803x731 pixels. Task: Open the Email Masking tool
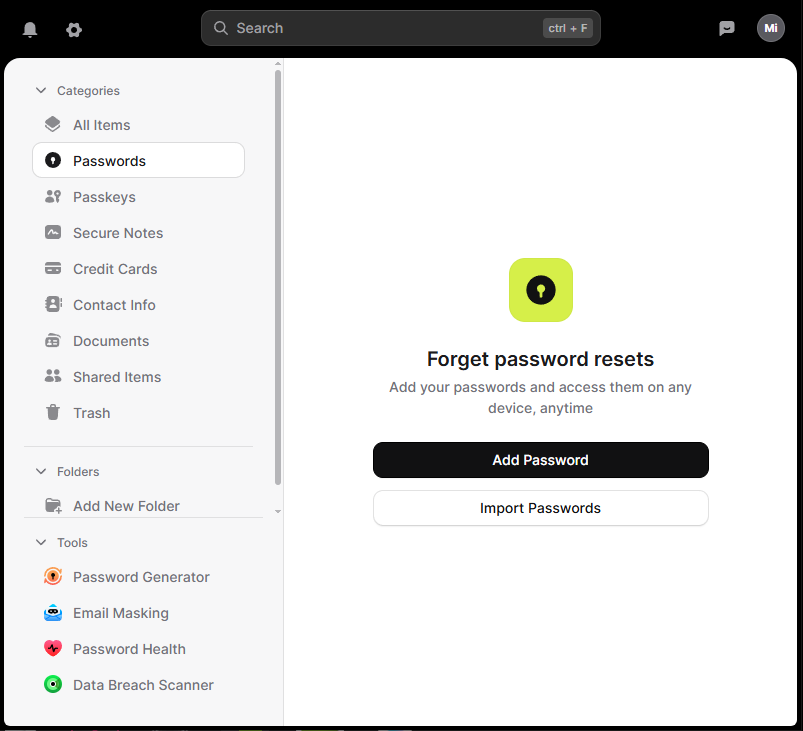tap(106, 613)
